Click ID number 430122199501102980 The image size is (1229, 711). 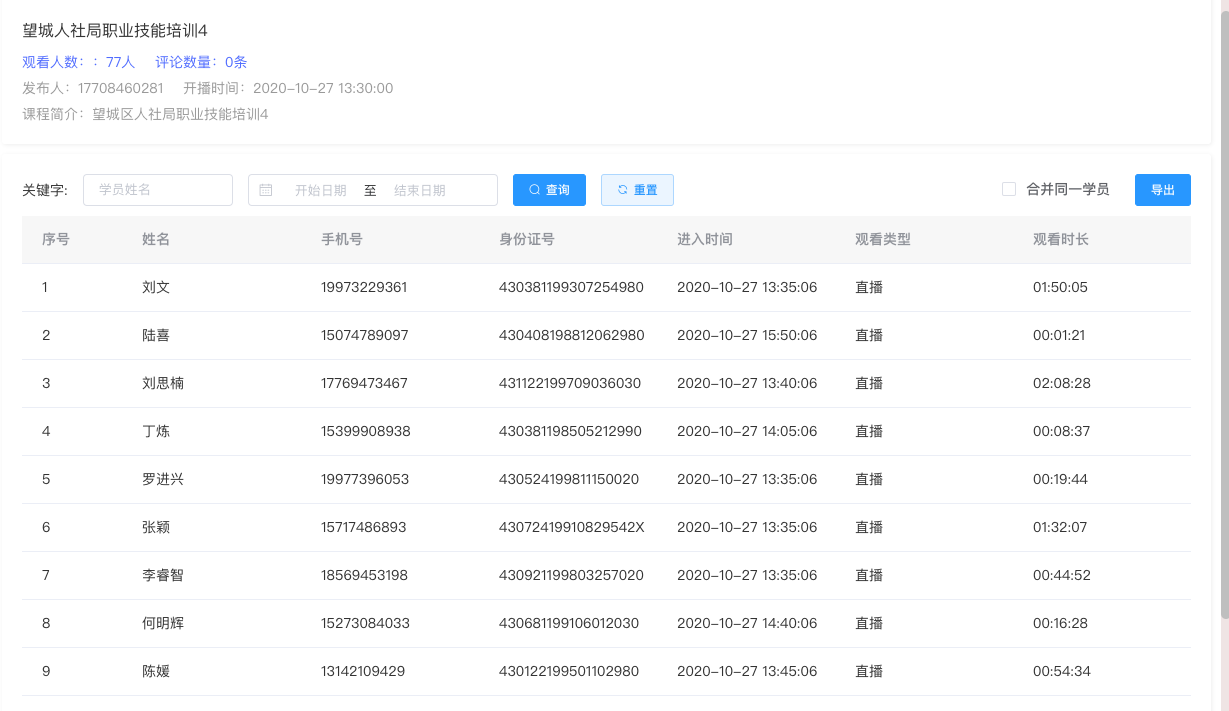point(569,672)
